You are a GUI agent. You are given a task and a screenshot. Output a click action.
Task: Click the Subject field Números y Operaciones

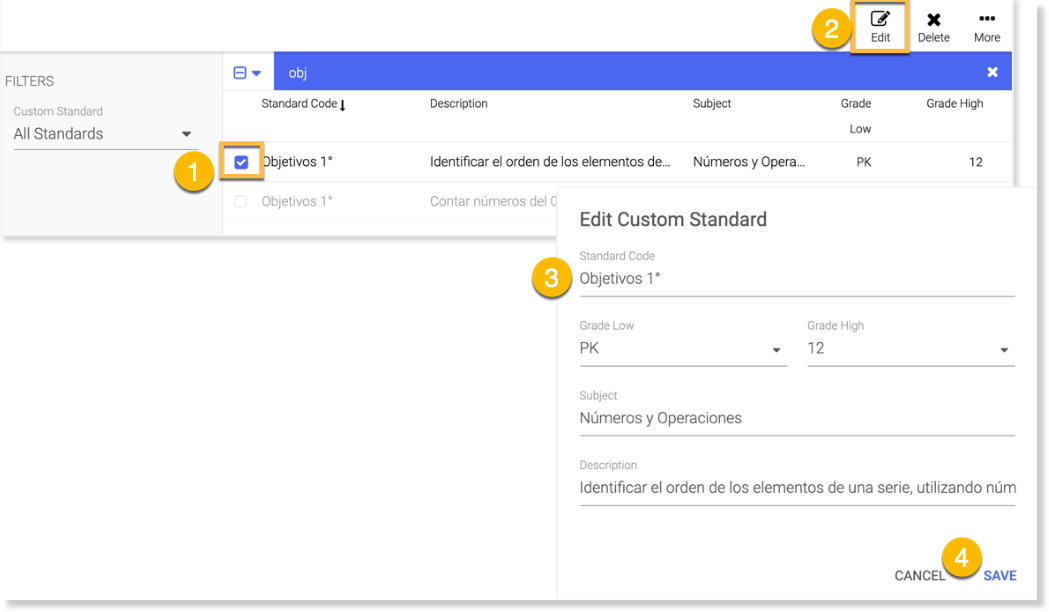click(796, 418)
